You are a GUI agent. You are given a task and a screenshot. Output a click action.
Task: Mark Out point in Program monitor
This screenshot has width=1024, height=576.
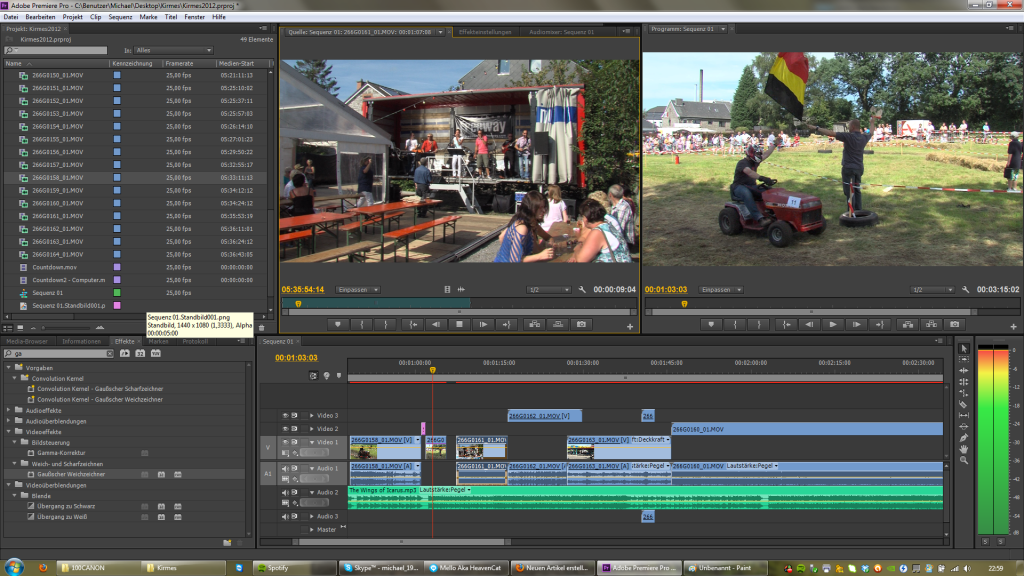[x=759, y=325]
